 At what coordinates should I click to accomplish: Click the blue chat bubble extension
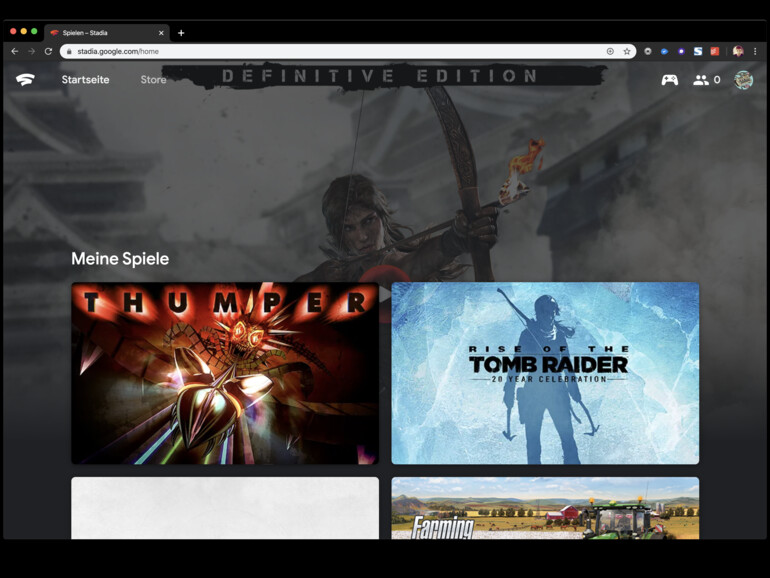[664, 51]
